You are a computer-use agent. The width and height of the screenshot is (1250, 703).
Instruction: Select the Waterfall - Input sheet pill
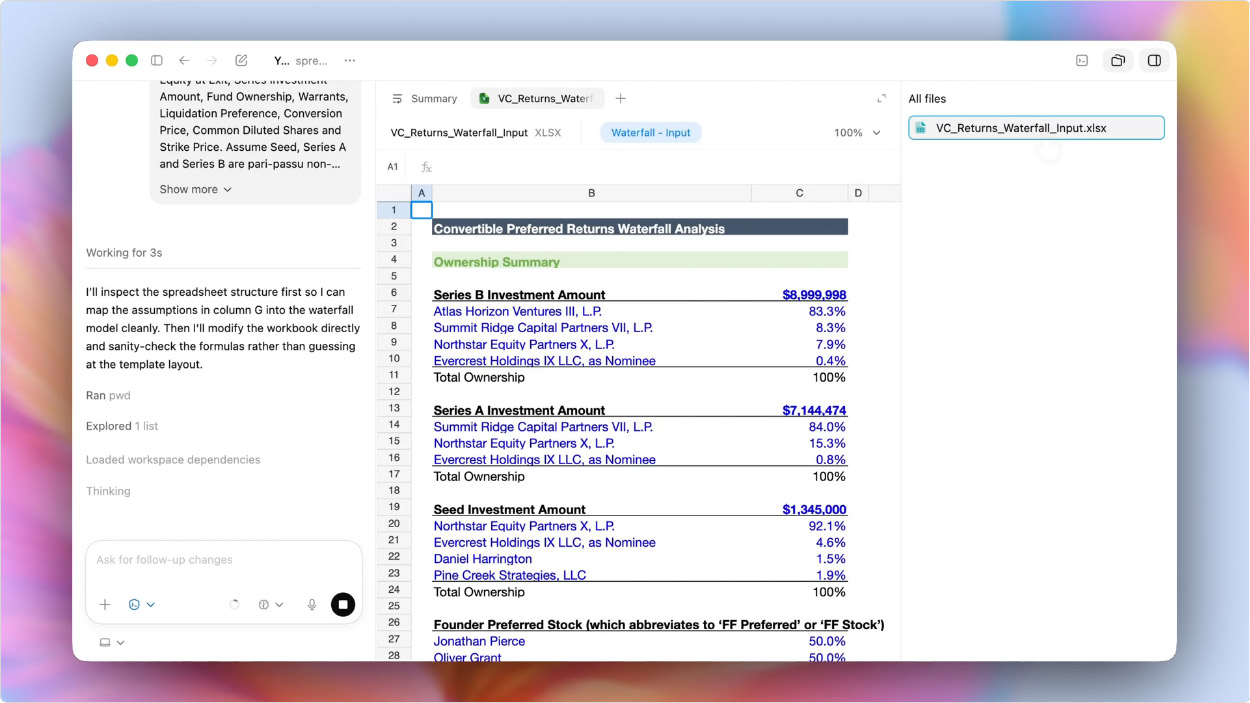pos(650,133)
